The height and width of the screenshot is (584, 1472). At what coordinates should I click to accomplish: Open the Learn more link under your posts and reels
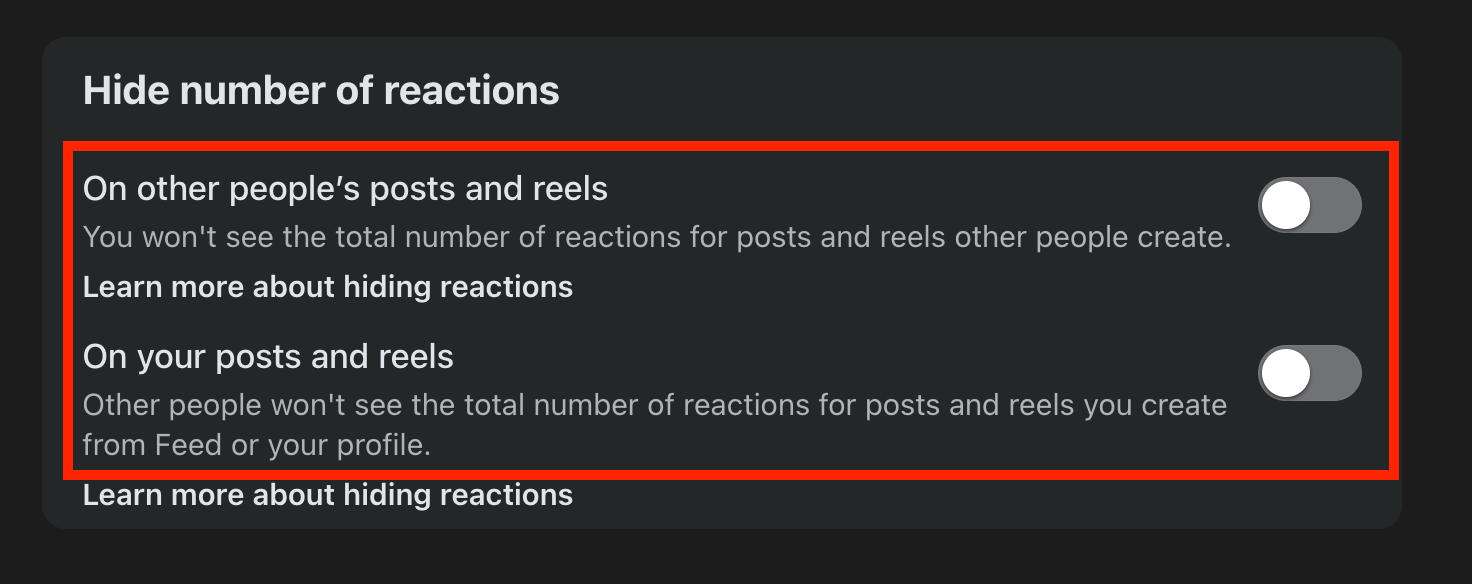click(x=327, y=495)
